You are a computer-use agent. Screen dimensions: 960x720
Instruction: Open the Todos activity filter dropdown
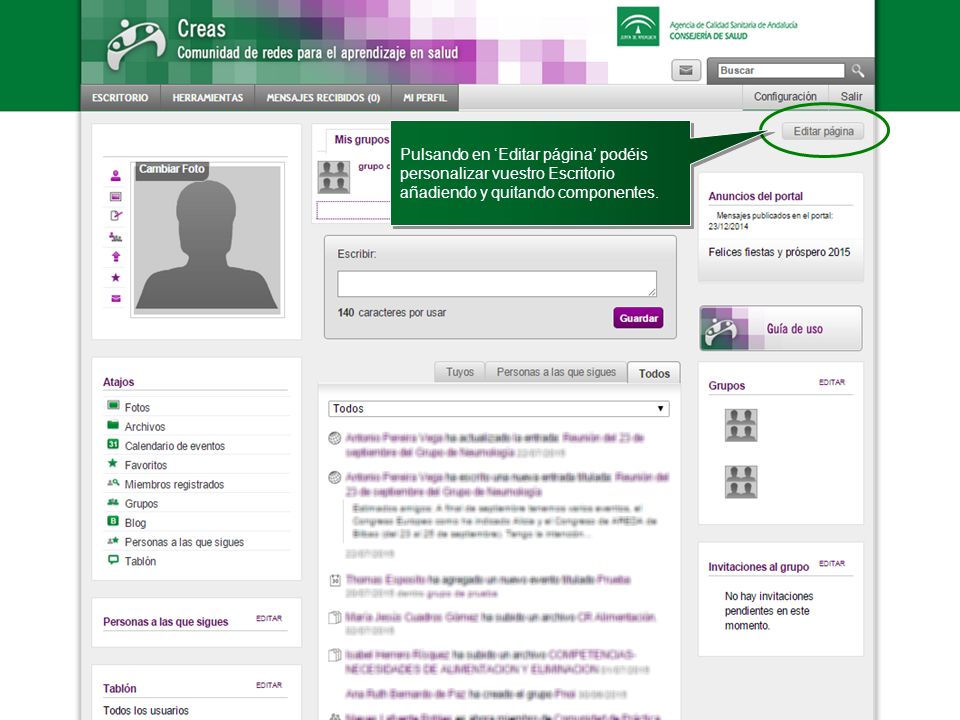pyautogui.click(x=498, y=408)
